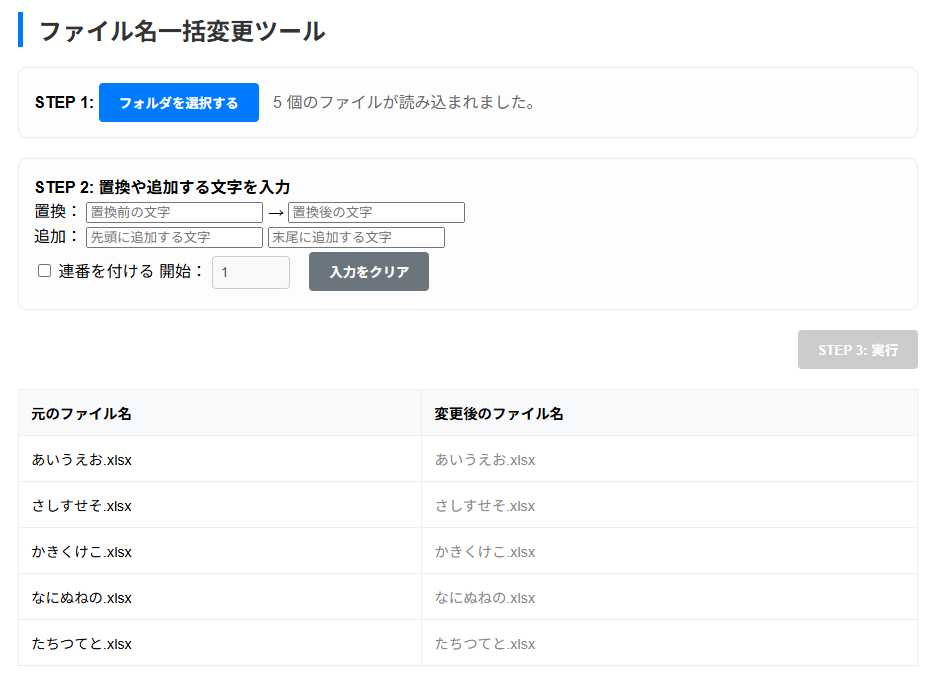Click the STEP 2 heading text
The height and width of the screenshot is (680, 936).
[162, 187]
